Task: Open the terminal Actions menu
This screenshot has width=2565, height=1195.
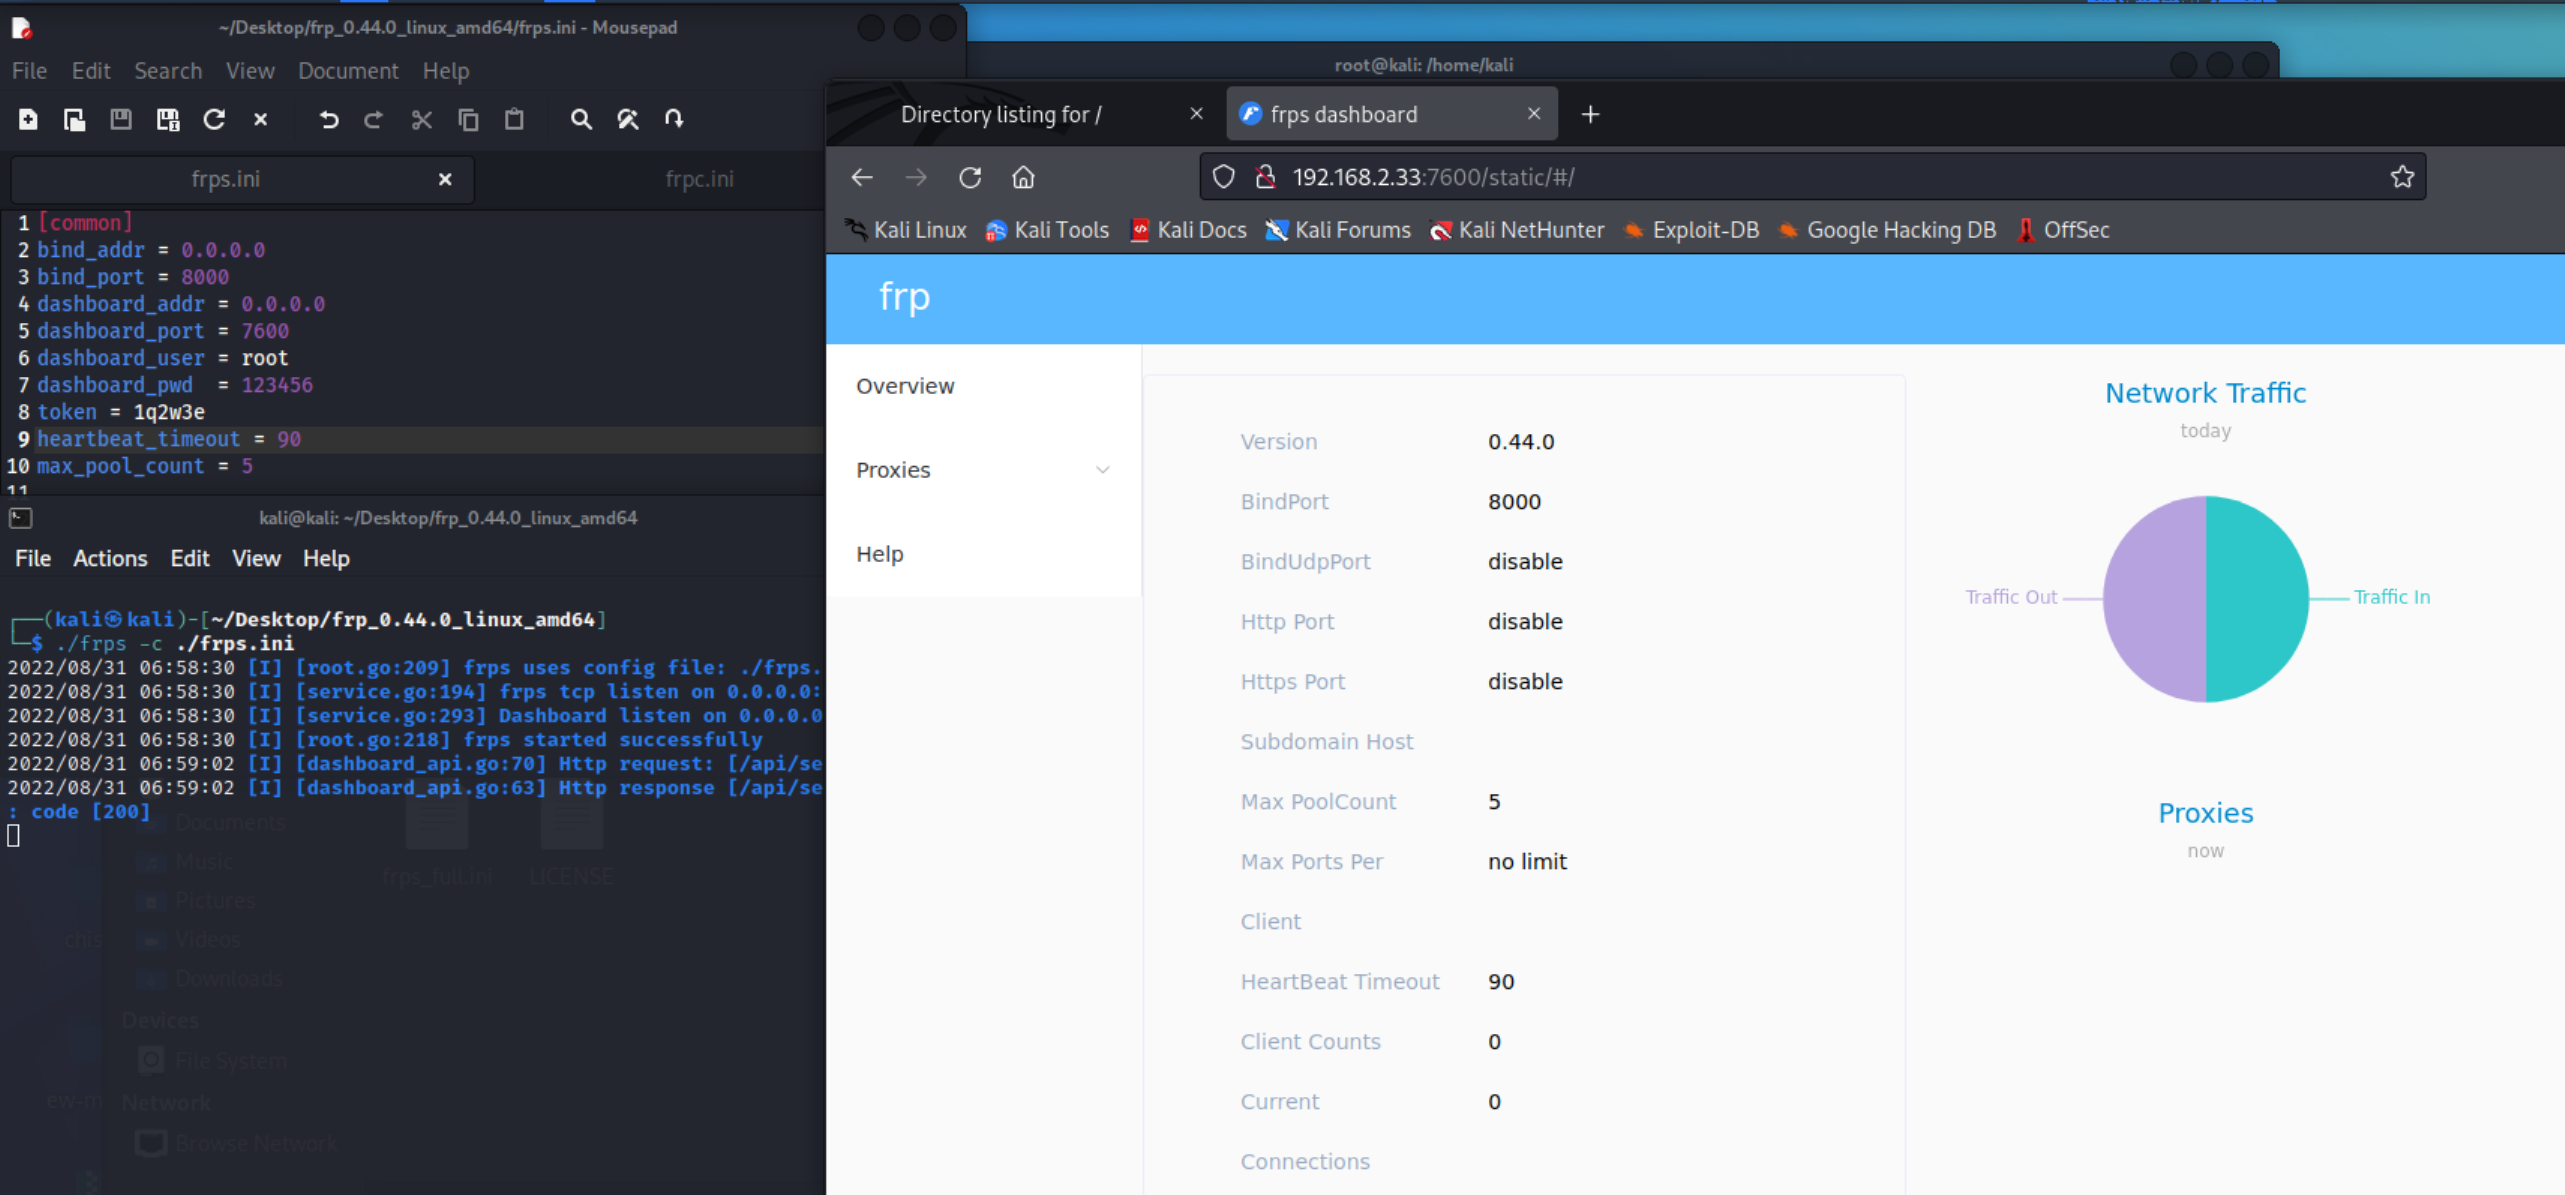Action: point(109,558)
